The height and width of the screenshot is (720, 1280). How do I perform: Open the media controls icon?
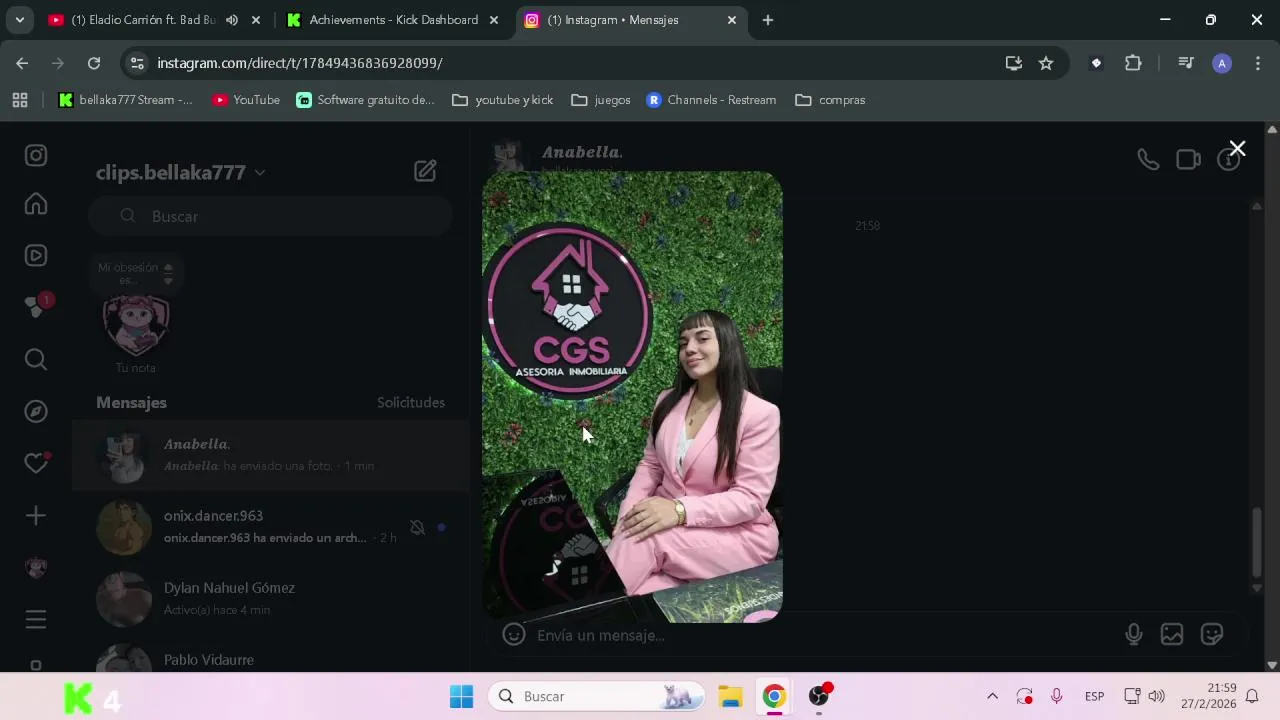tap(1186, 63)
